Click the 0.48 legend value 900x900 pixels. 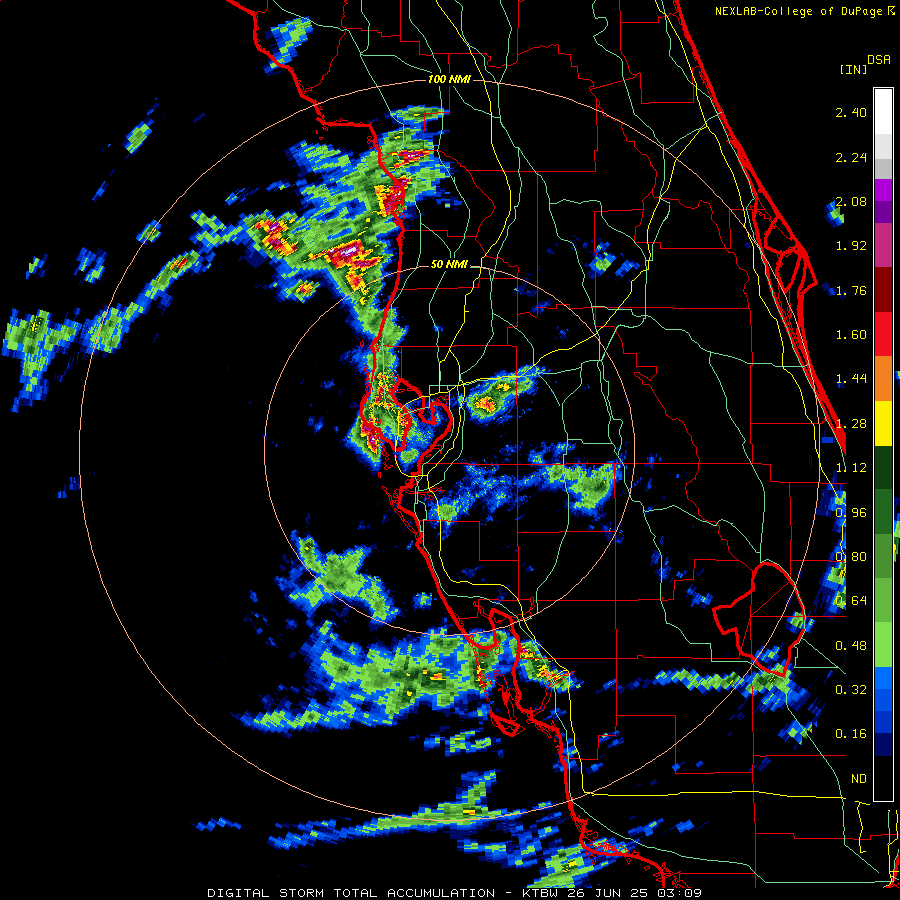click(x=851, y=646)
